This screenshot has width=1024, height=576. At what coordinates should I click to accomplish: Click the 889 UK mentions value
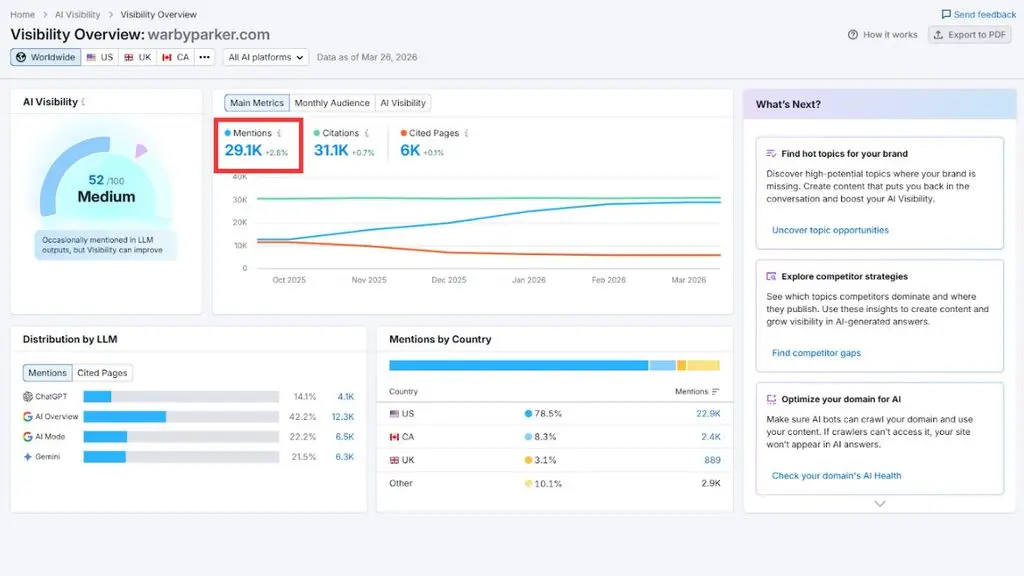[712, 460]
